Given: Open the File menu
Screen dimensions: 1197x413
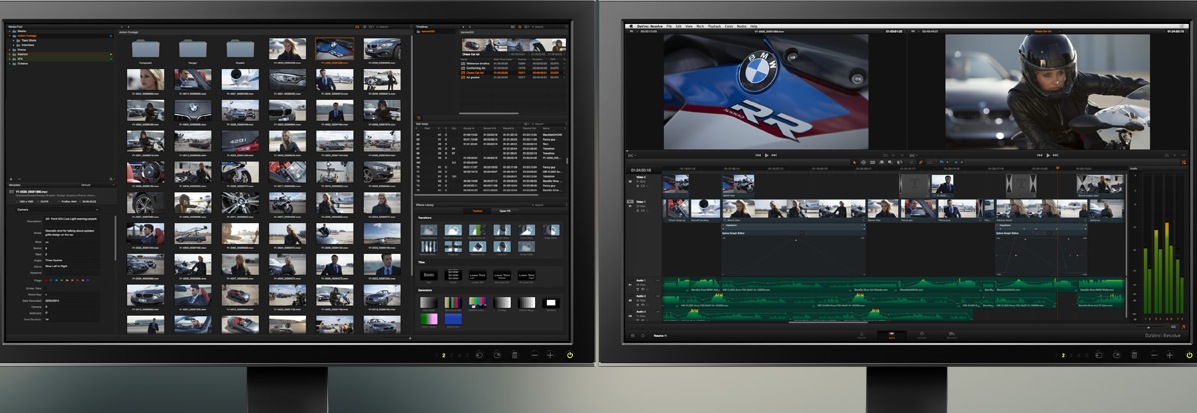Looking at the screenshot, I should (x=669, y=26).
